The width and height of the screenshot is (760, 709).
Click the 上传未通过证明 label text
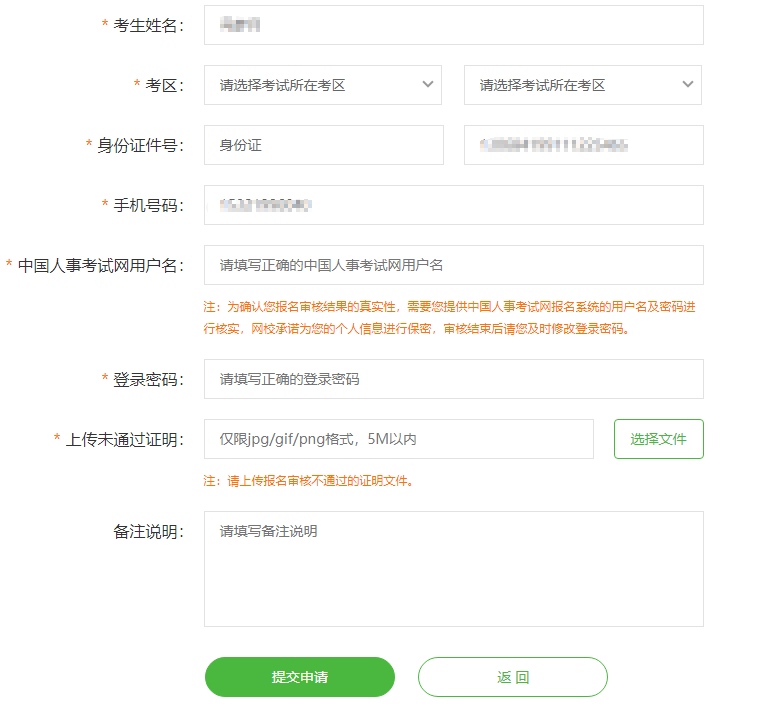point(124,439)
